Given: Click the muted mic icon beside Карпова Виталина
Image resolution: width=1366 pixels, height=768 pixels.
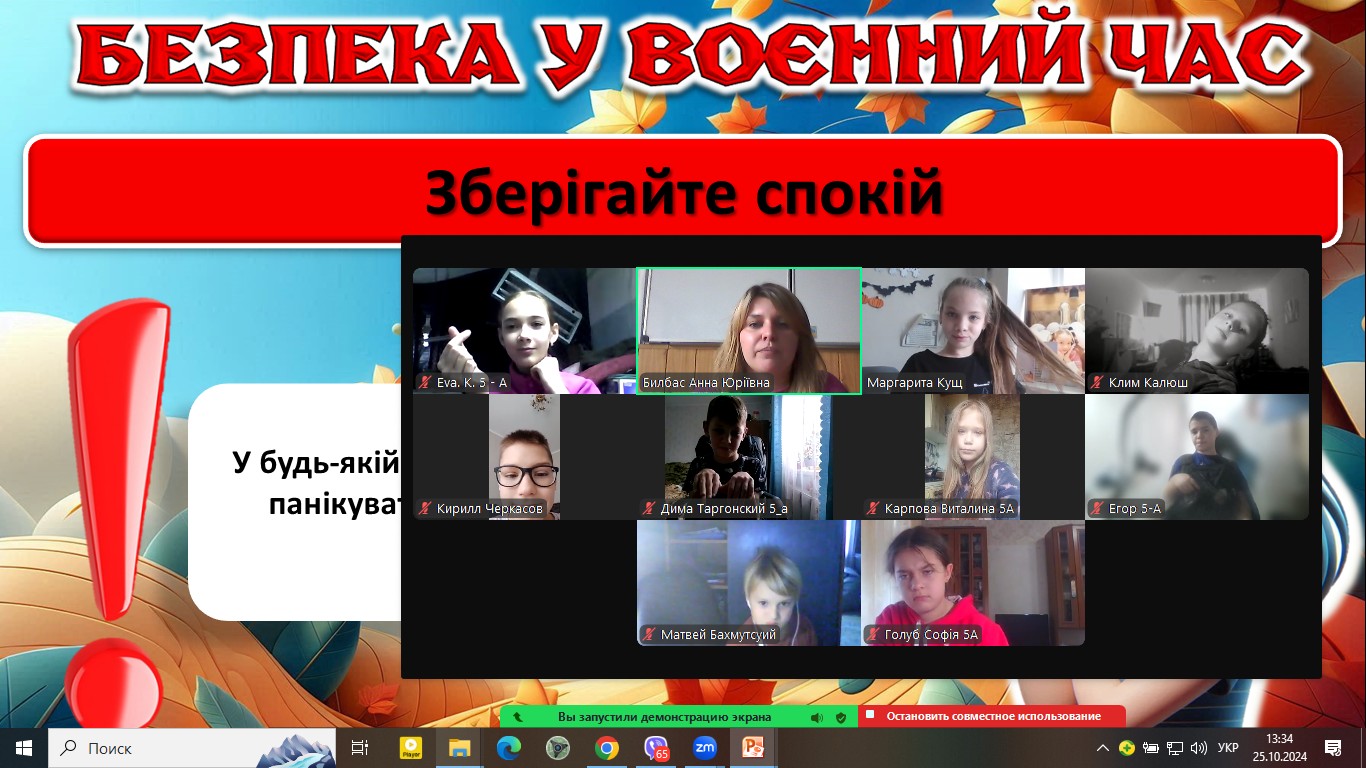Looking at the screenshot, I should pyautogui.click(x=873, y=508).
